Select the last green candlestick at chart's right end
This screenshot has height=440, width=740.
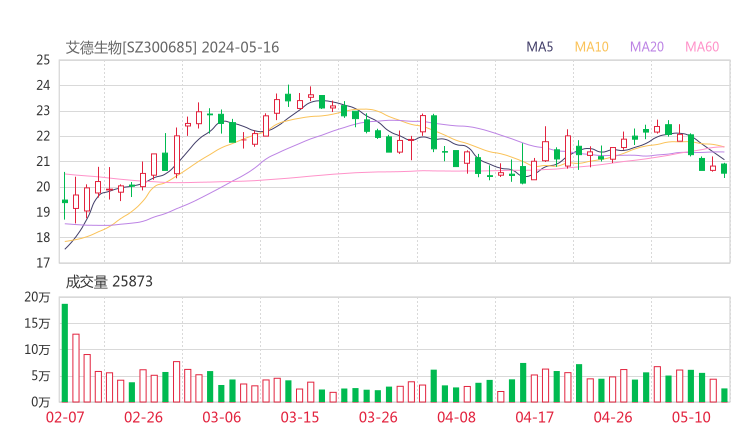tap(724, 169)
